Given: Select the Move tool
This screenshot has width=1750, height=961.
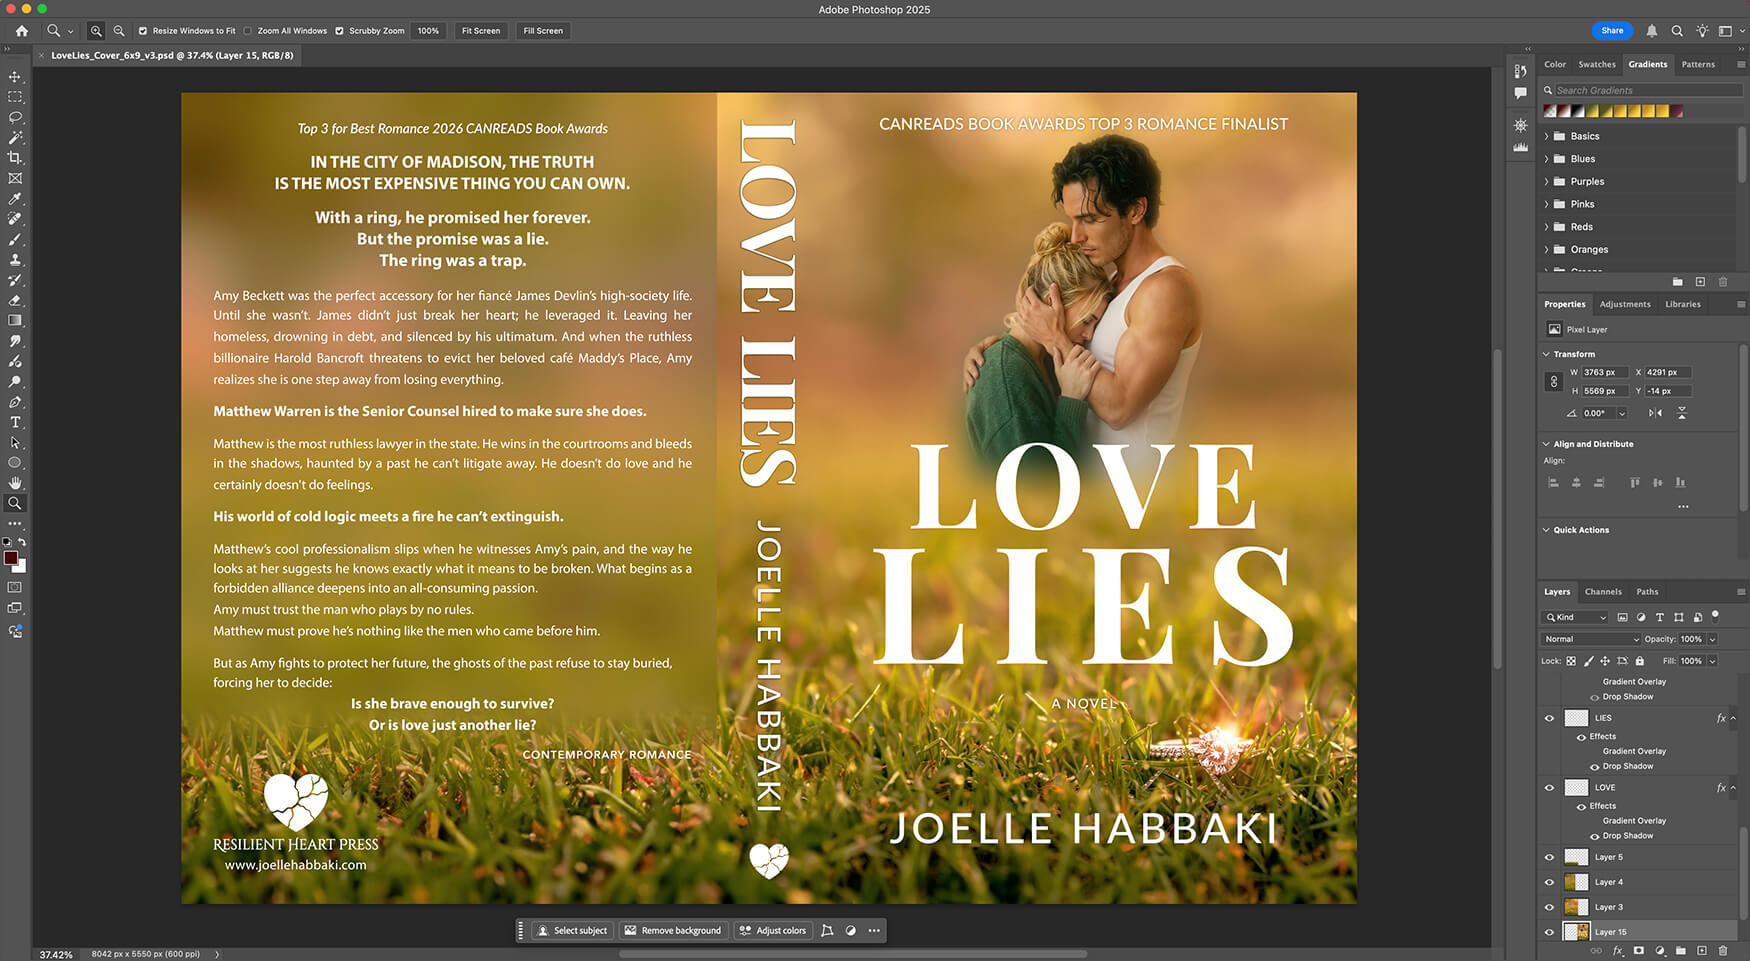Looking at the screenshot, I should [15, 77].
